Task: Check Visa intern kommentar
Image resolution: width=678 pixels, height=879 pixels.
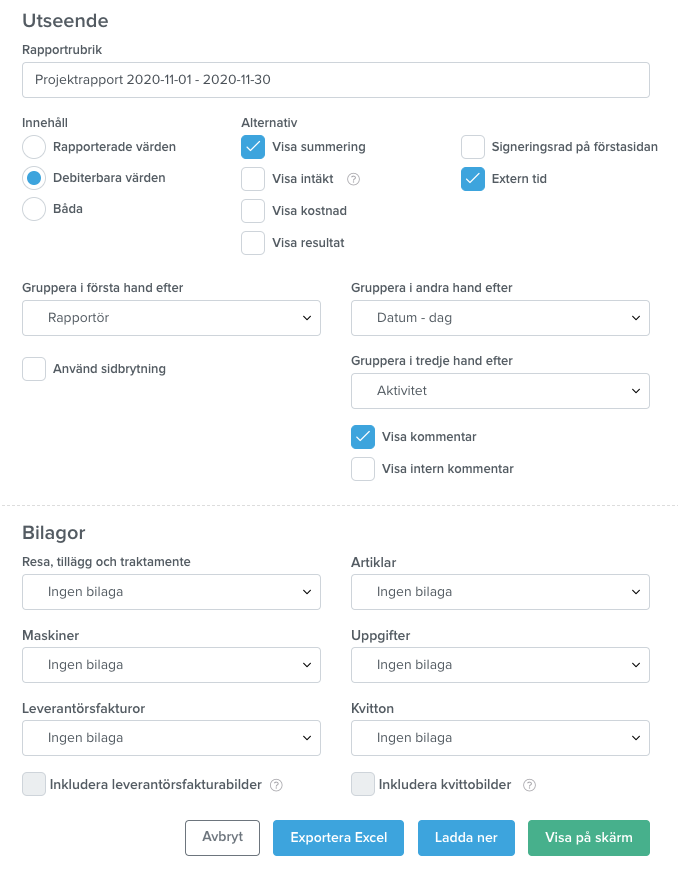Action: 363,469
